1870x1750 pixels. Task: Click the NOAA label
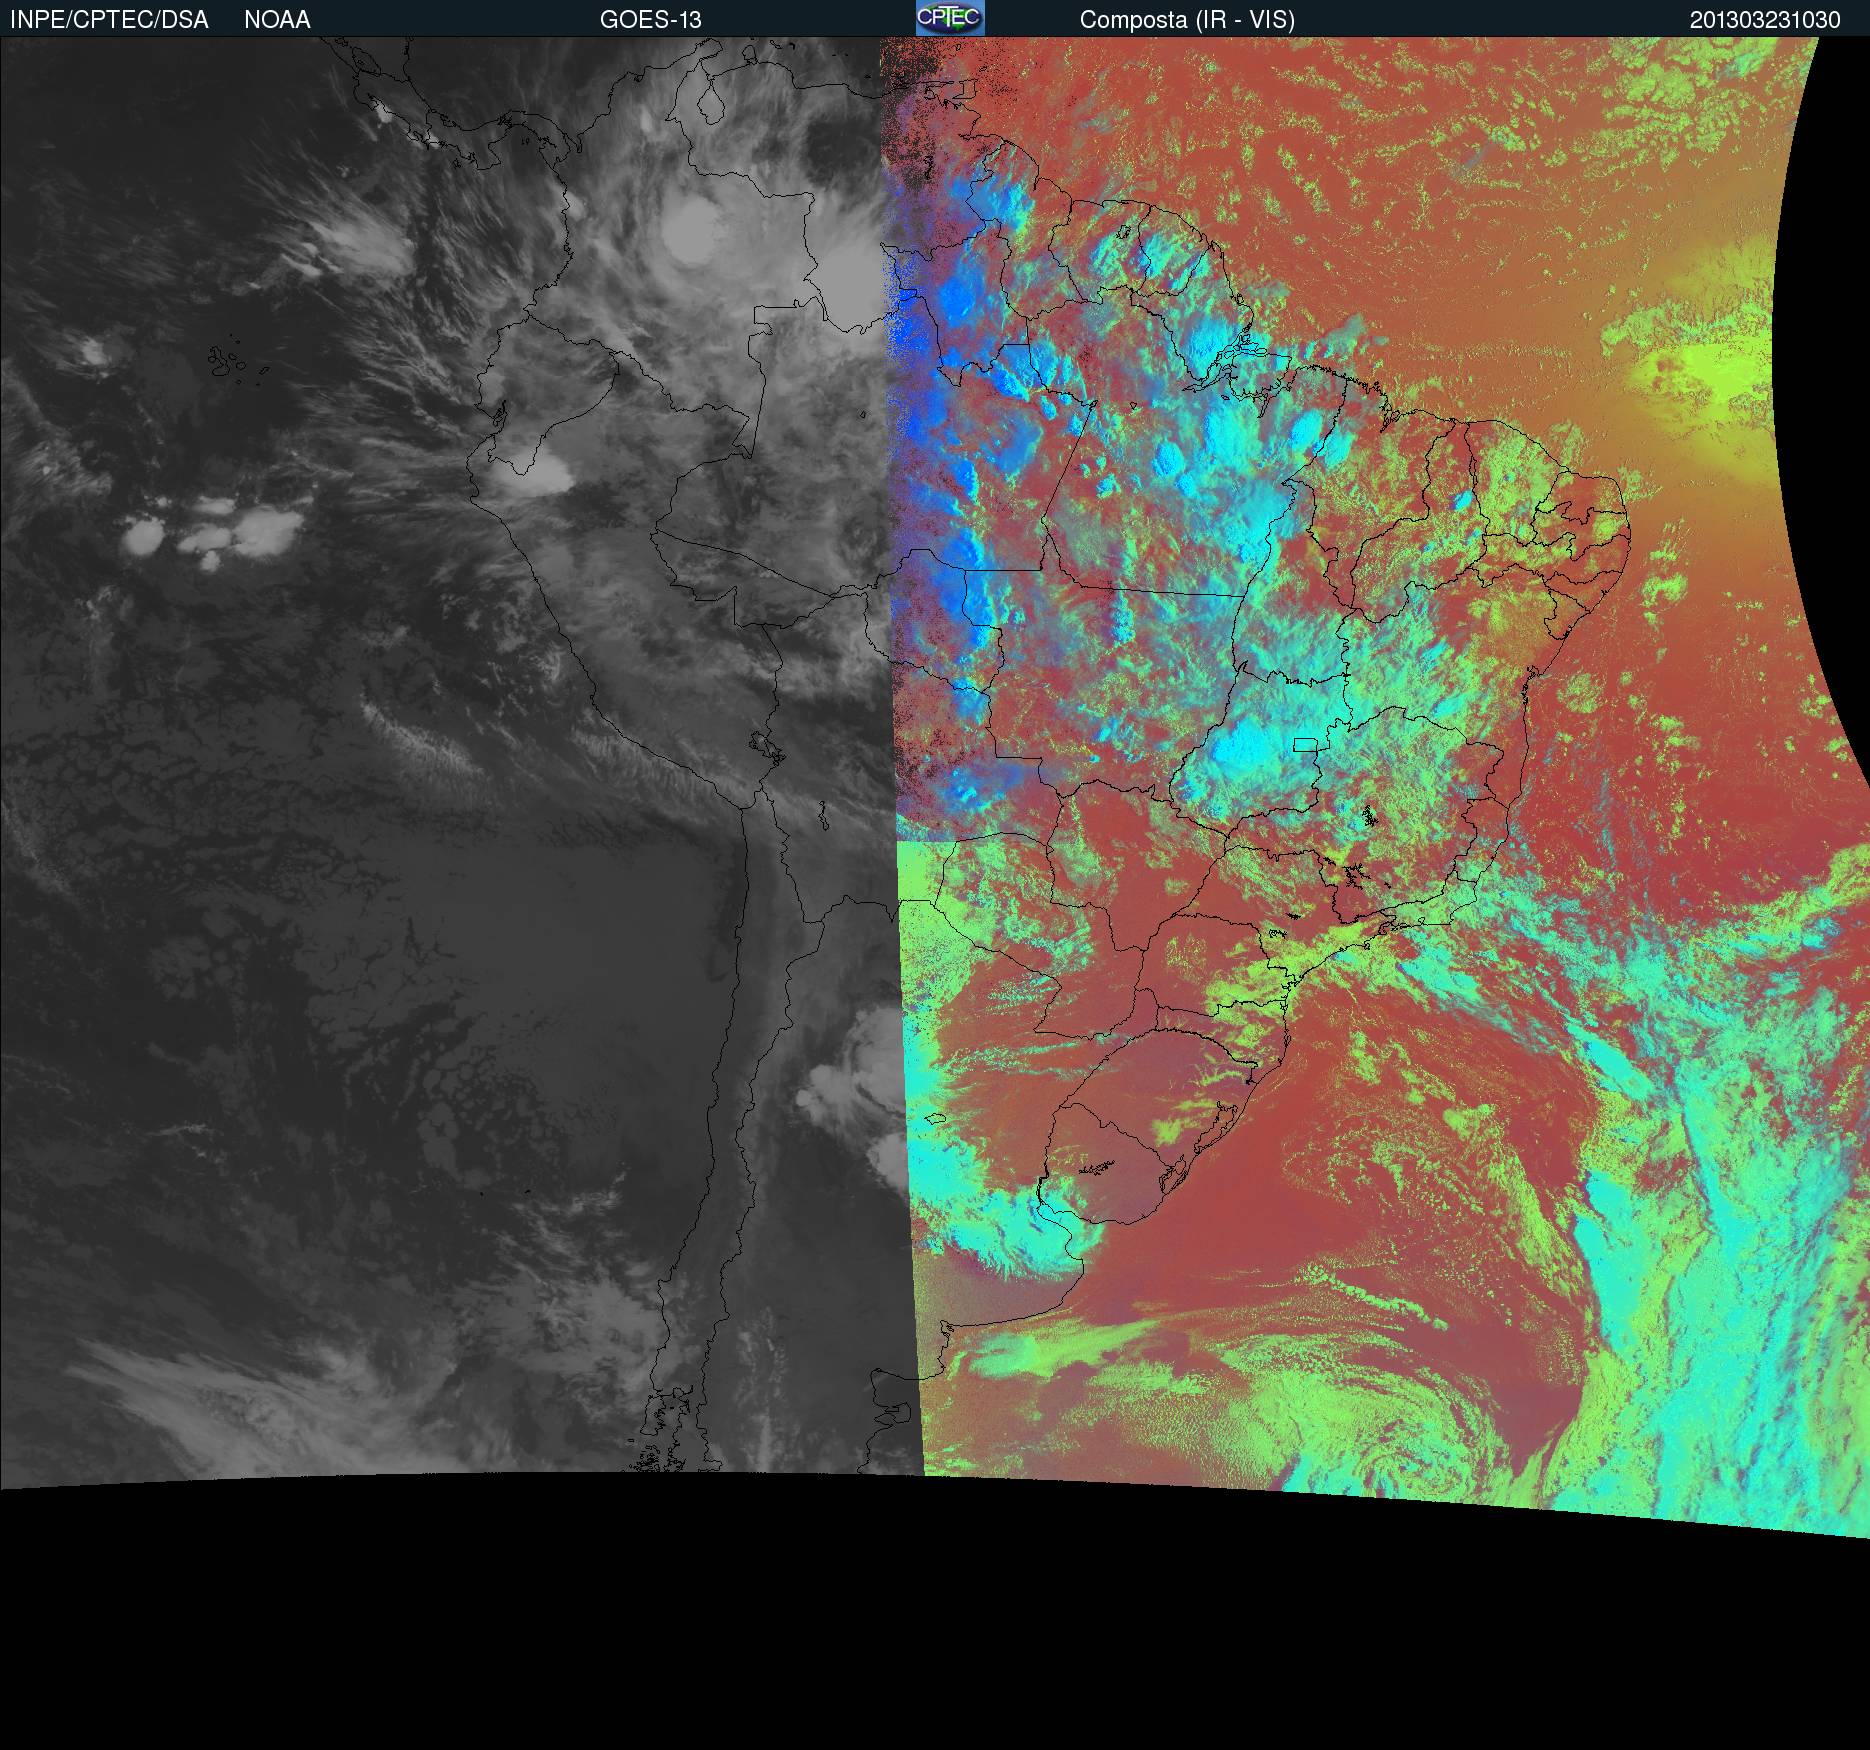tap(277, 20)
